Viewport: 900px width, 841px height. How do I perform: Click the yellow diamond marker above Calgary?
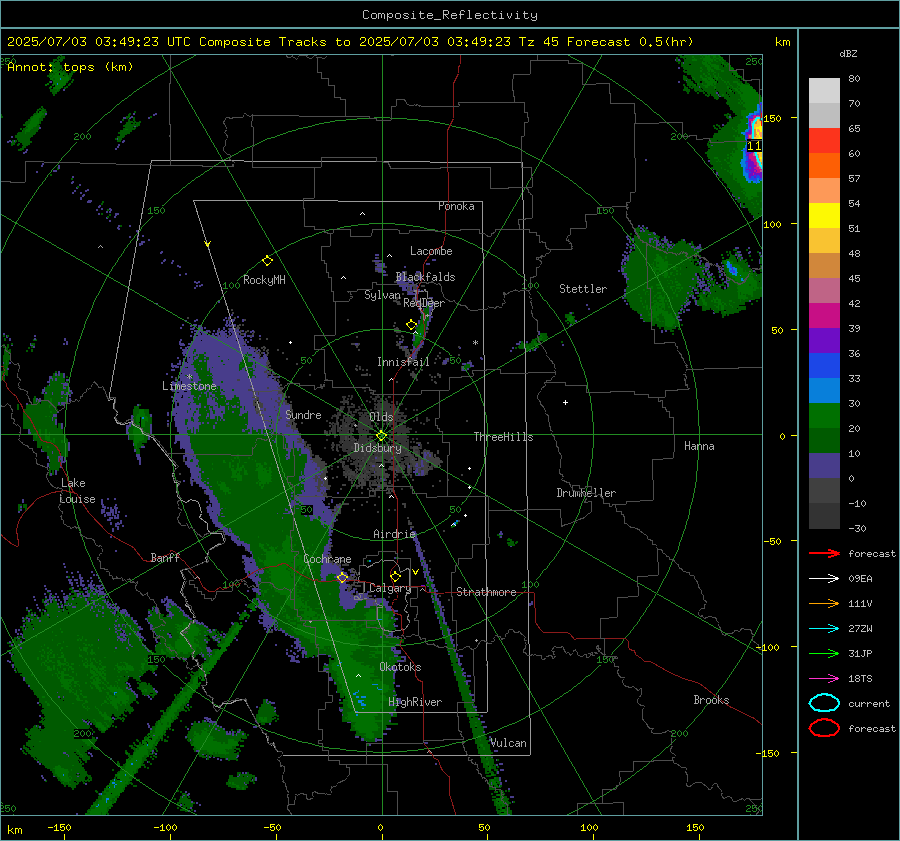(395, 576)
